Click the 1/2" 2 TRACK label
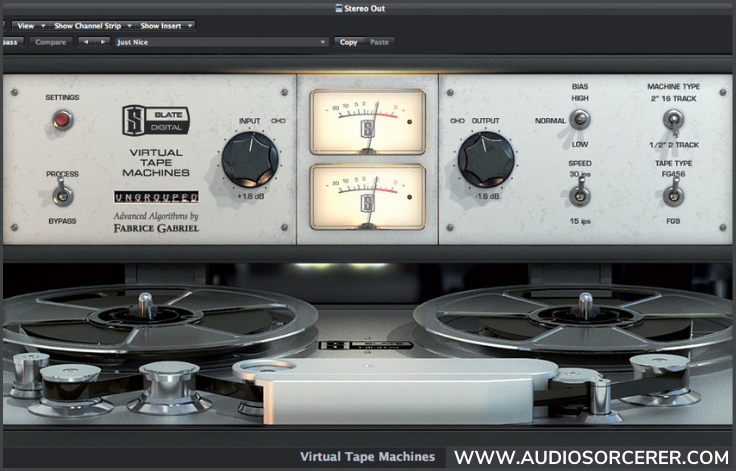Viewport: 736px width, 471px height. pyautogui.click(x=674, y=145)
